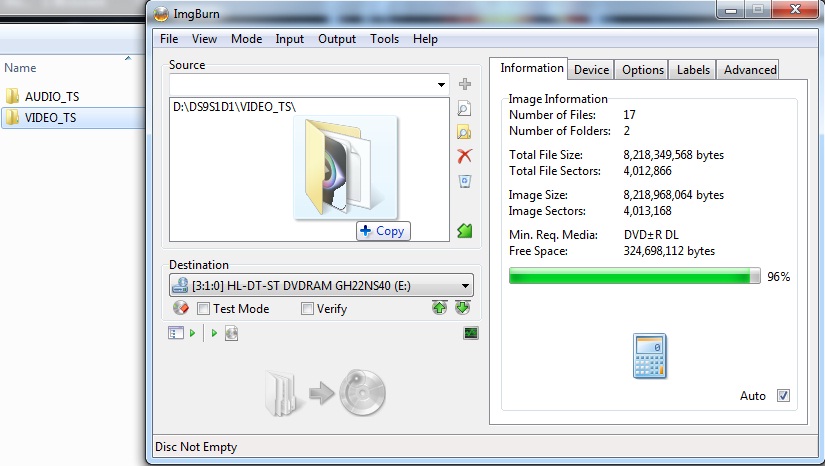Open the graph monitor icon

[x=471, y=333]
